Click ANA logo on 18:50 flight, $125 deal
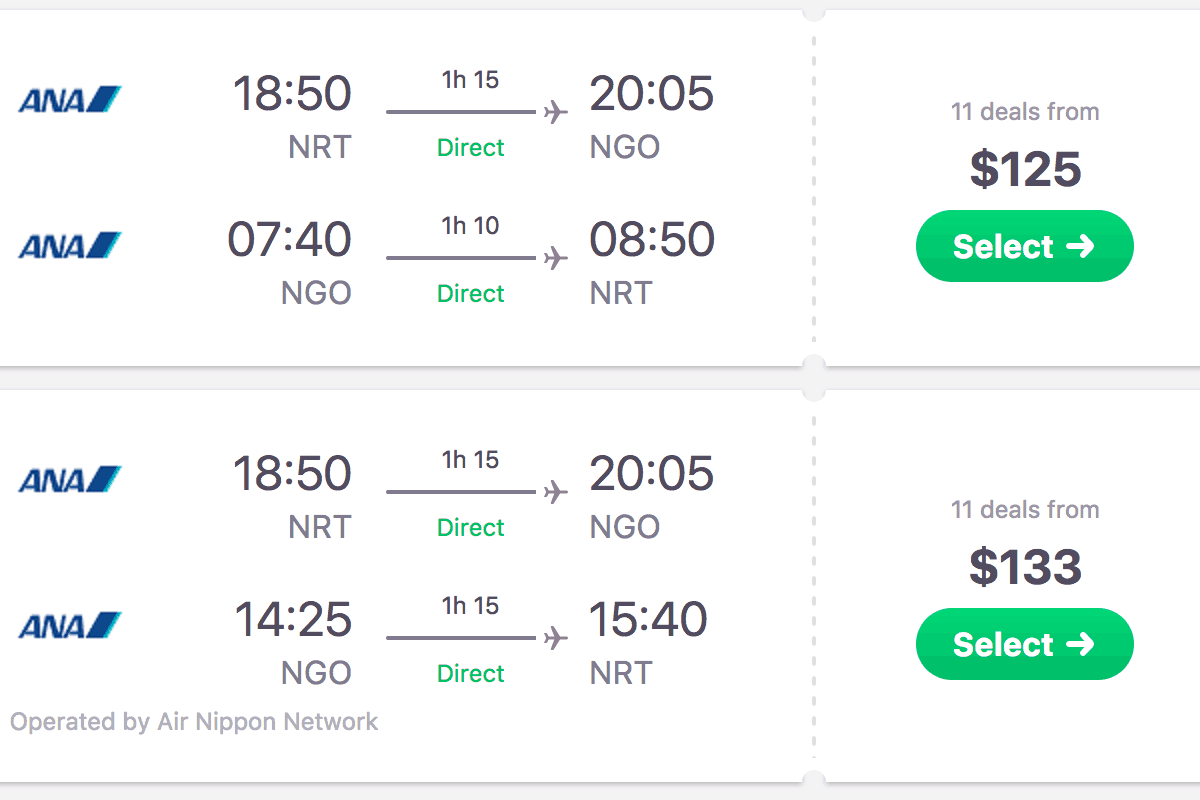1200x800 pixels. [69, 100]
